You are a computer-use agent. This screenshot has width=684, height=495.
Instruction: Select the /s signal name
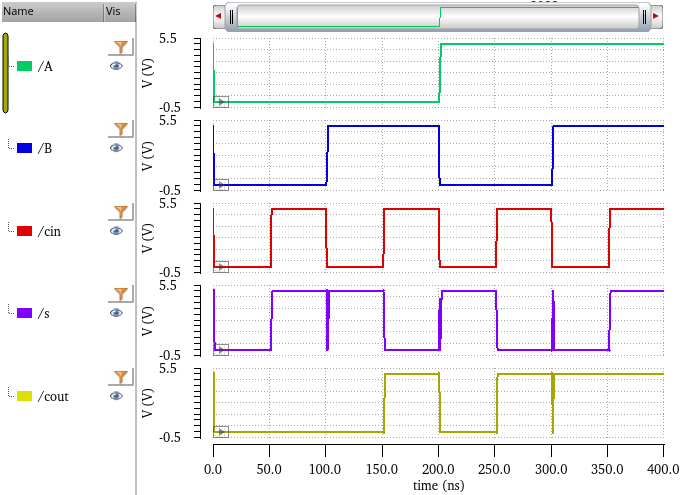(x=44, y=313)
